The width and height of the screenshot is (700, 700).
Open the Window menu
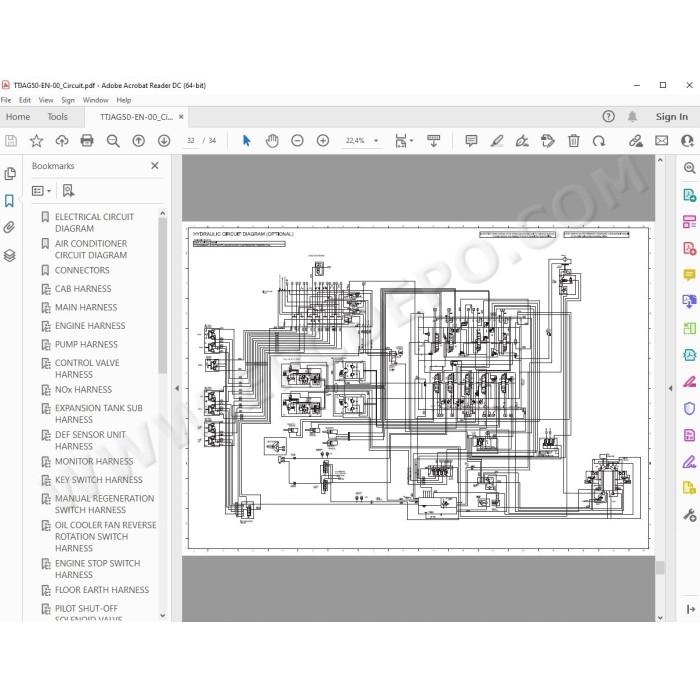point(96,100)
